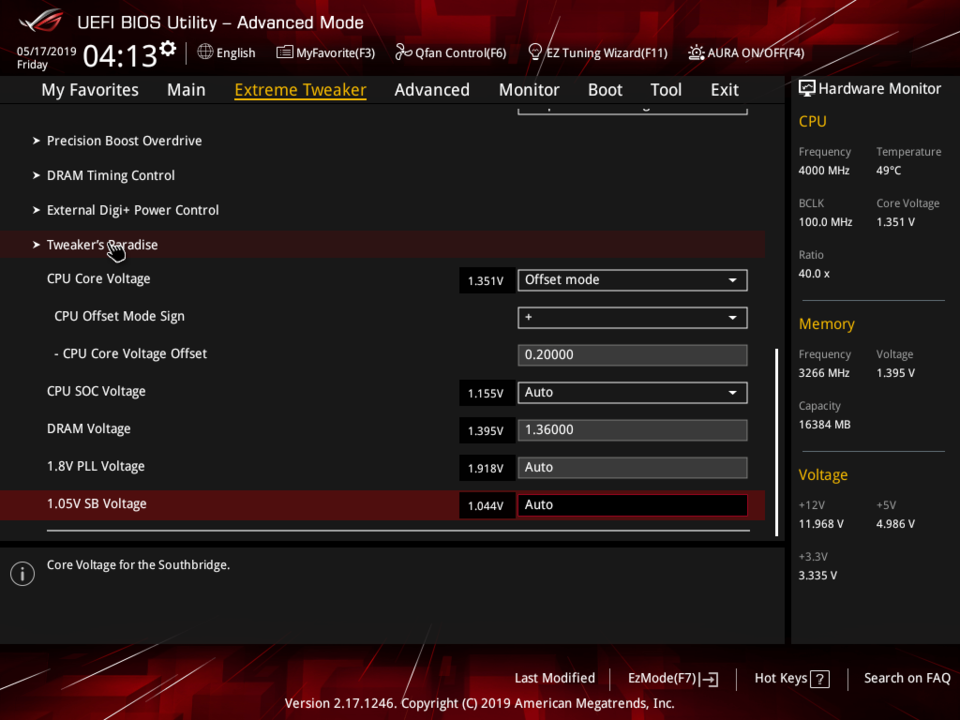Open the My Favorites tab
The image size is (960, 720).
click(90, 90)
